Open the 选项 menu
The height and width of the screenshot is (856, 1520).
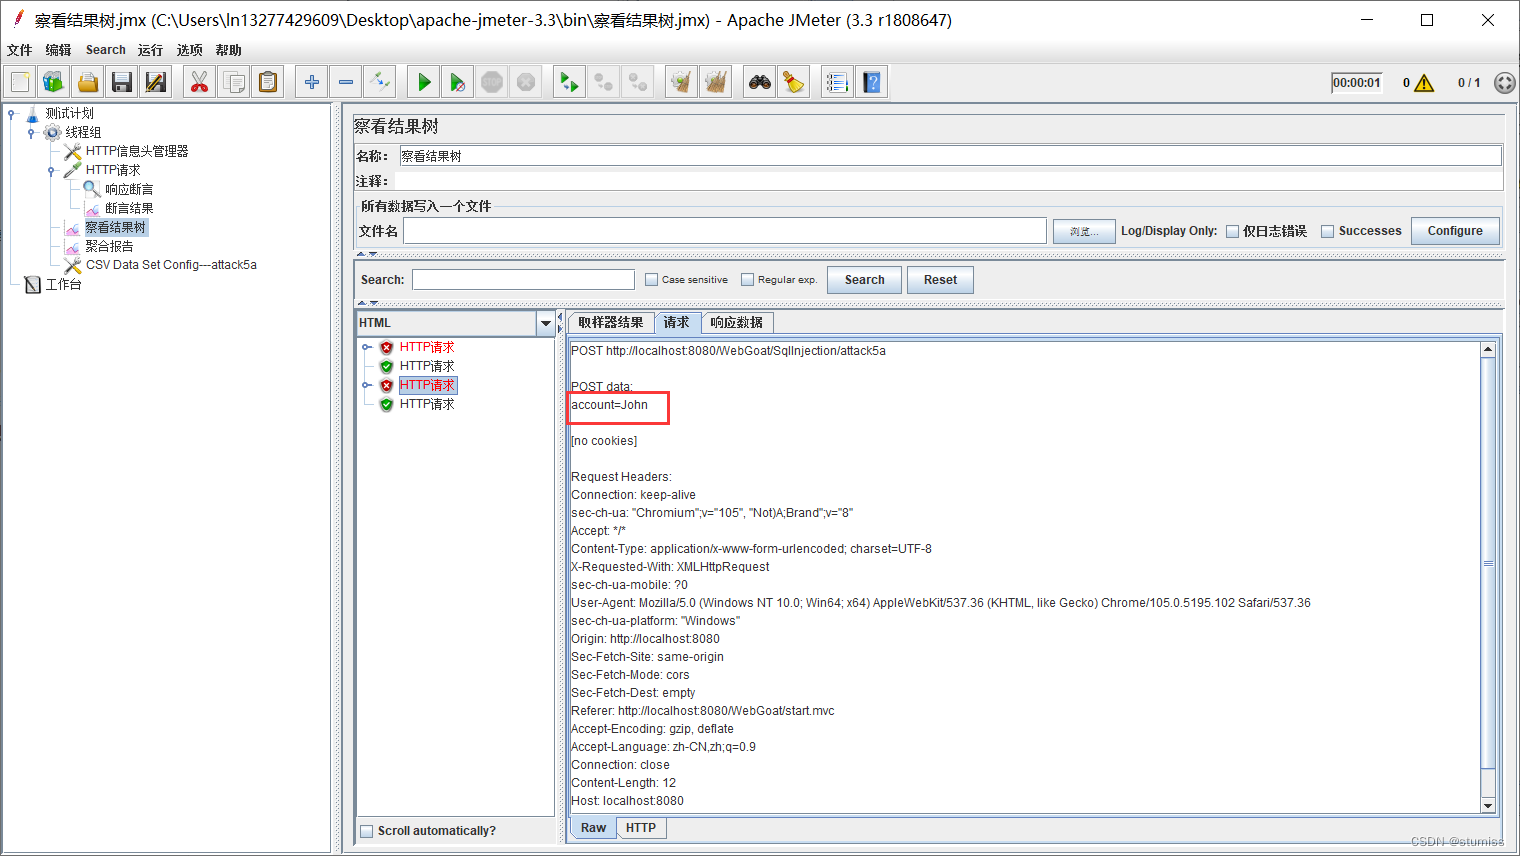coord(189,50)
